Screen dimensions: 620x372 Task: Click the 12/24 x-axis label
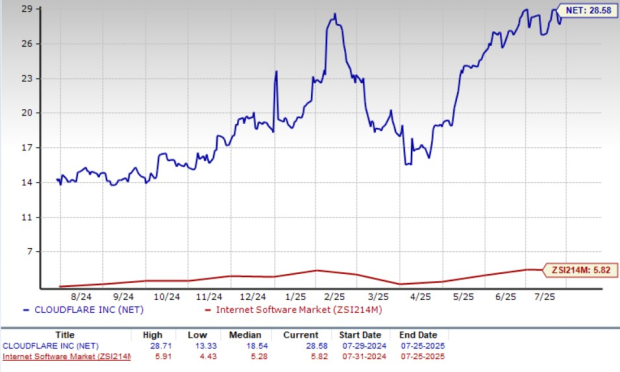click(x=253, y=296)
